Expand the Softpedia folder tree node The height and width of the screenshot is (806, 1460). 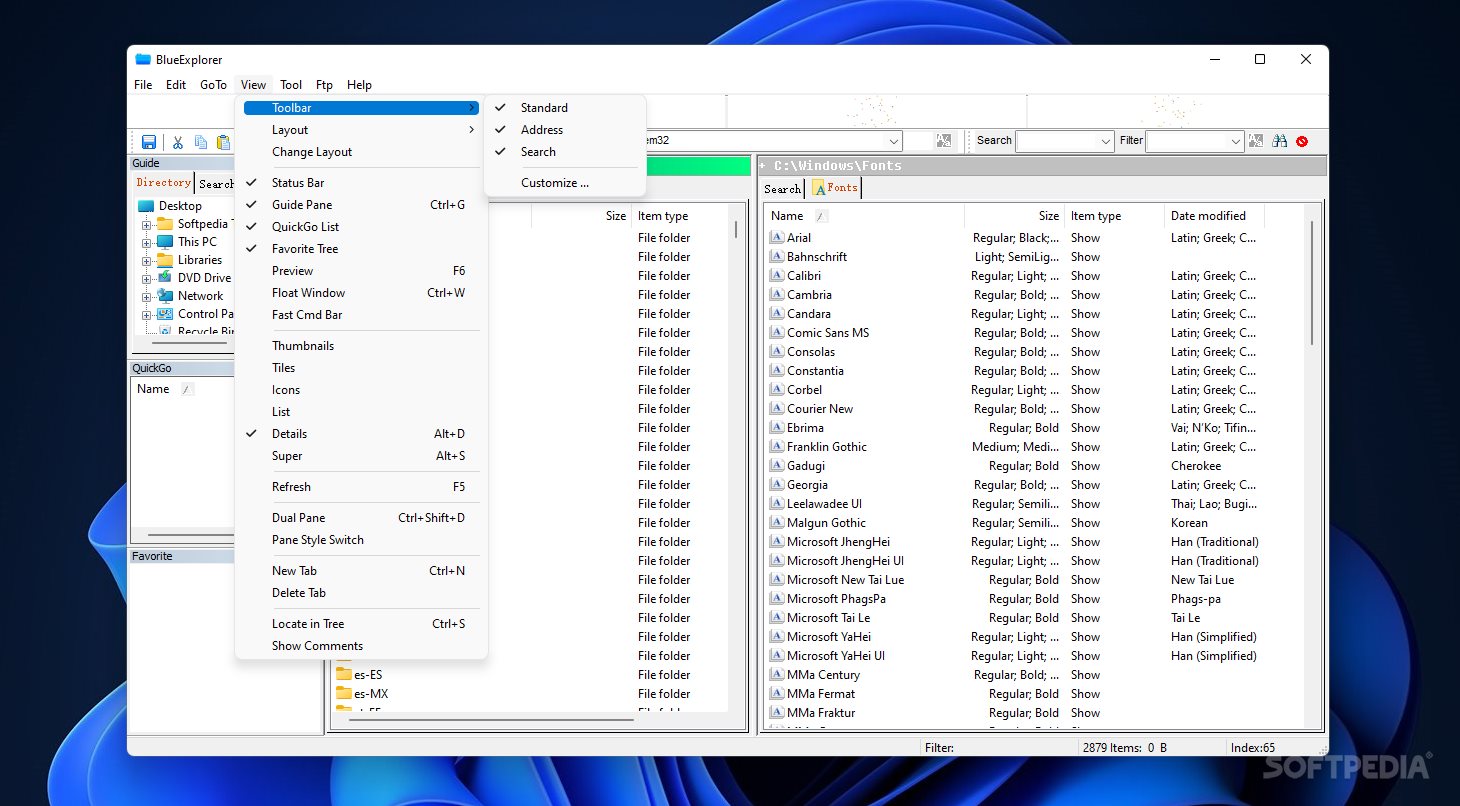[x=146, y=224]
